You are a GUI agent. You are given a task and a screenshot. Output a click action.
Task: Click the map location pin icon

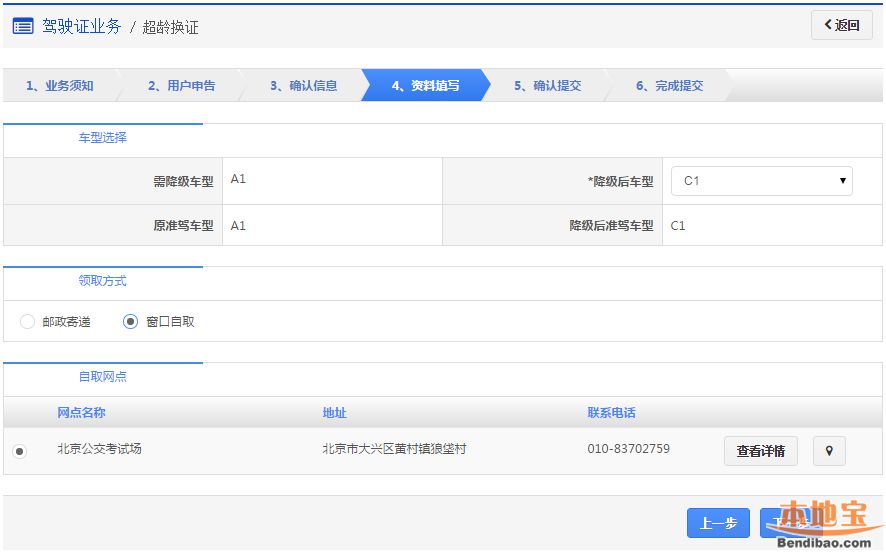click(829, 451)
